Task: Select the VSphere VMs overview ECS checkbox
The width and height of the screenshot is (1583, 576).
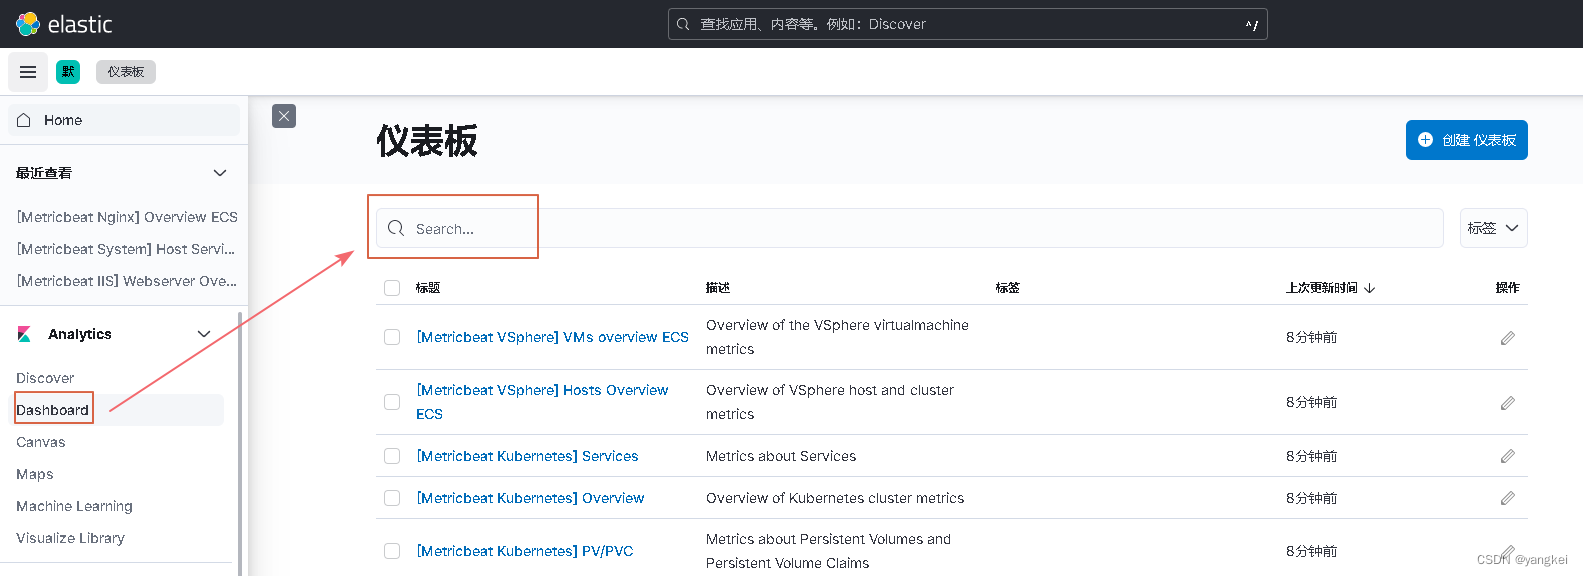Action: 392,337
